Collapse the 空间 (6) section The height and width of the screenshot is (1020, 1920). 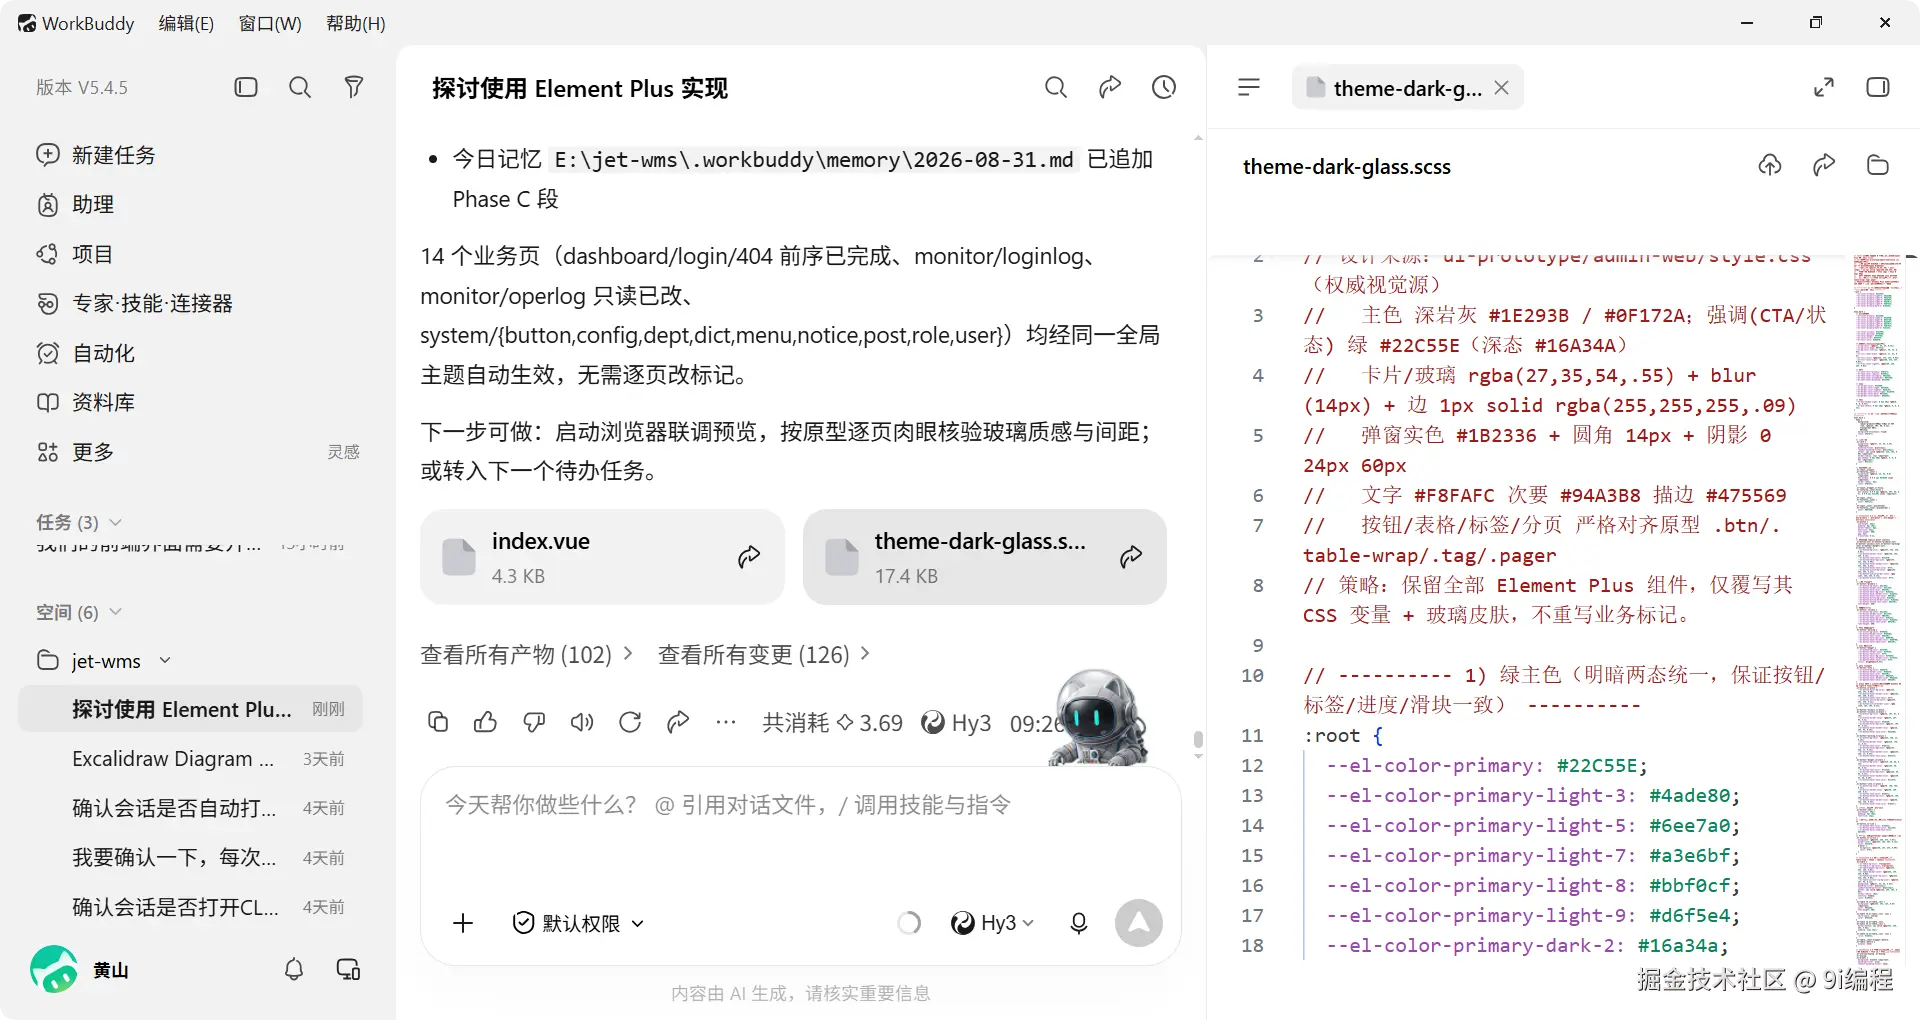click(79, 612)
